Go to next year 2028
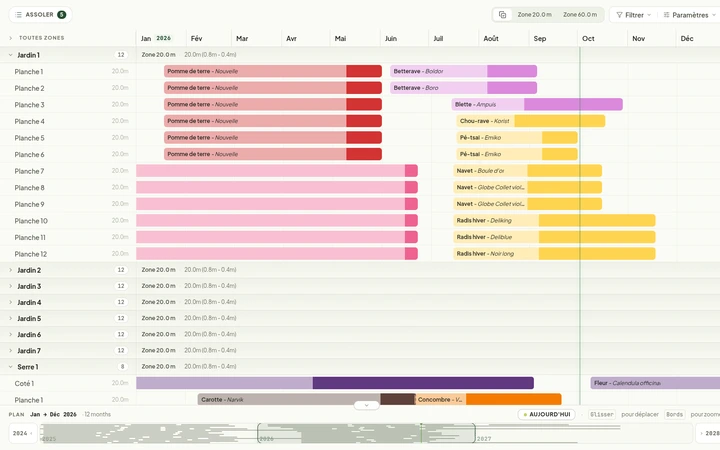Viewport: 720px width, 450px height. 709,433
